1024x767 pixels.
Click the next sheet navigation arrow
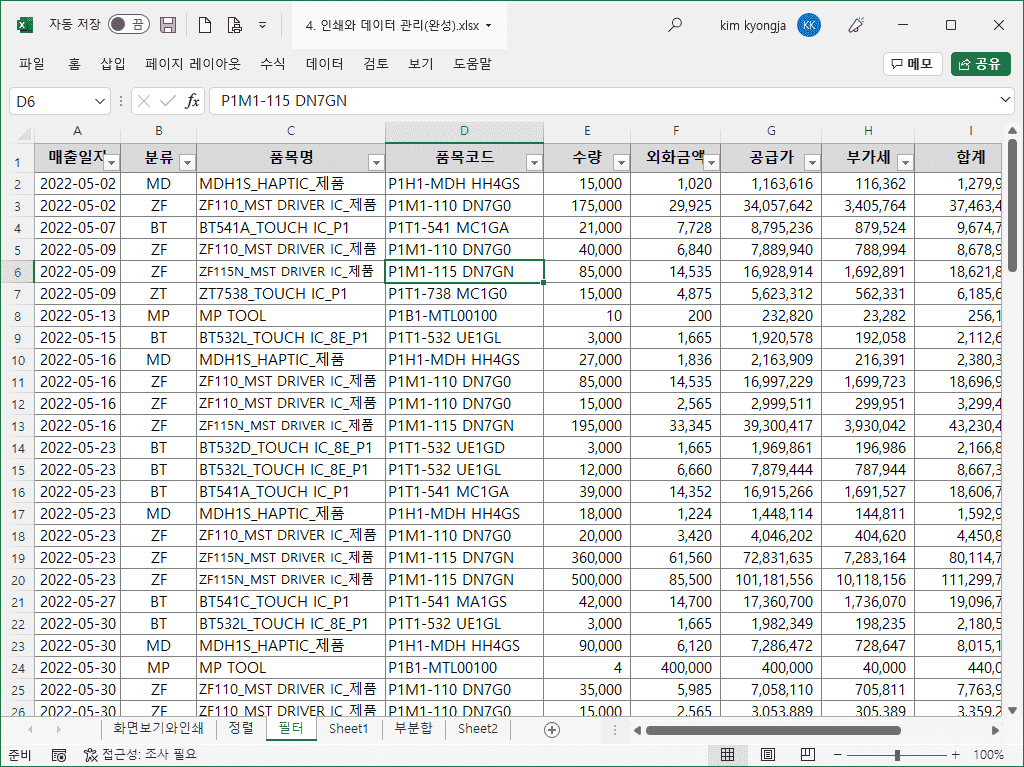click(x=58, y=729)
